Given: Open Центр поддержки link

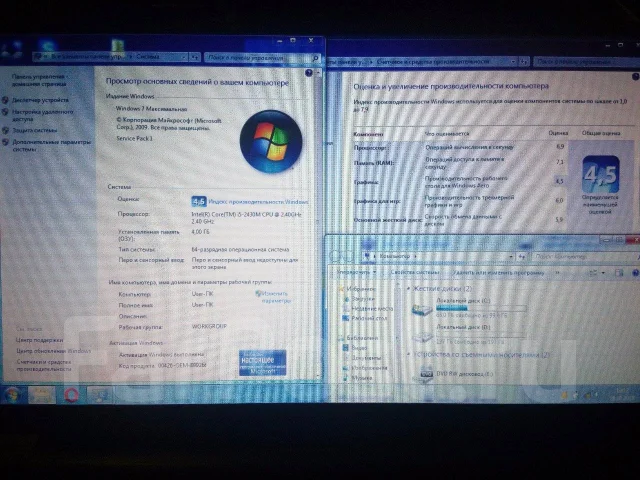Looking at the screenshot, I should coord(40,340).
